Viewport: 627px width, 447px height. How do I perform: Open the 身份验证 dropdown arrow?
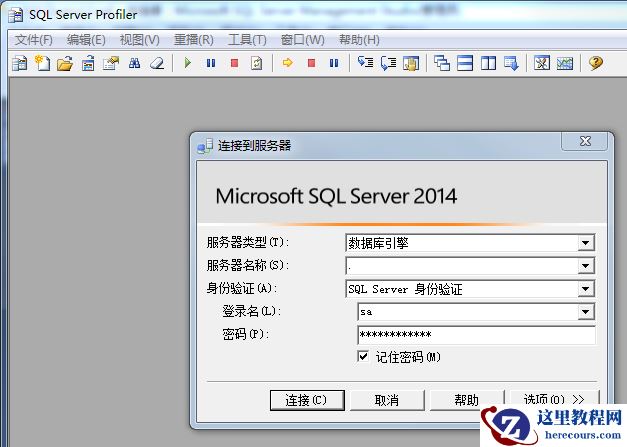[585, 289]
